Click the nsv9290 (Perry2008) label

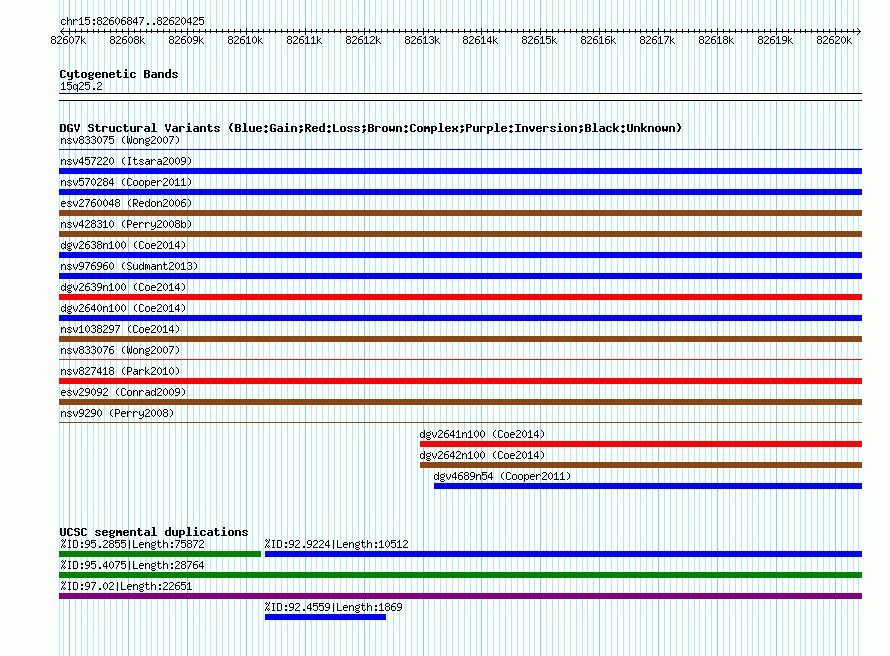[x=117, y=413]
